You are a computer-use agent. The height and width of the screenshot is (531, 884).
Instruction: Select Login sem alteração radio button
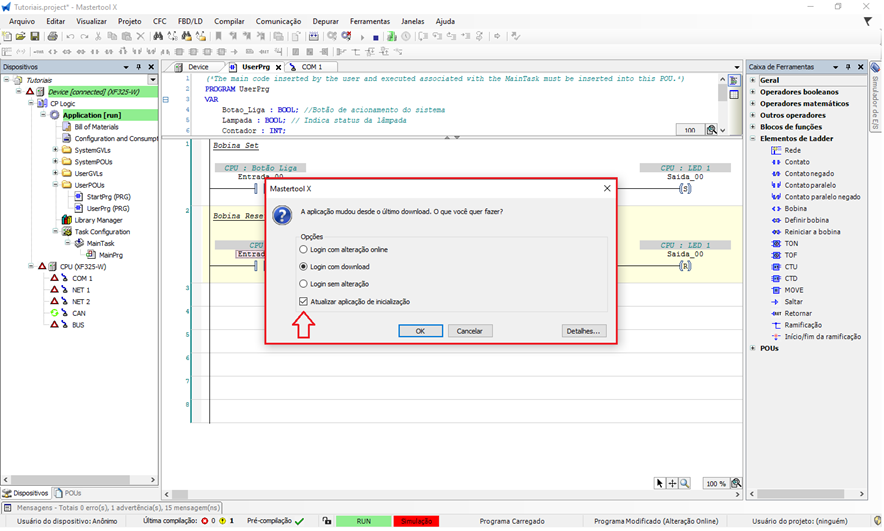click(x=304, y=284)
